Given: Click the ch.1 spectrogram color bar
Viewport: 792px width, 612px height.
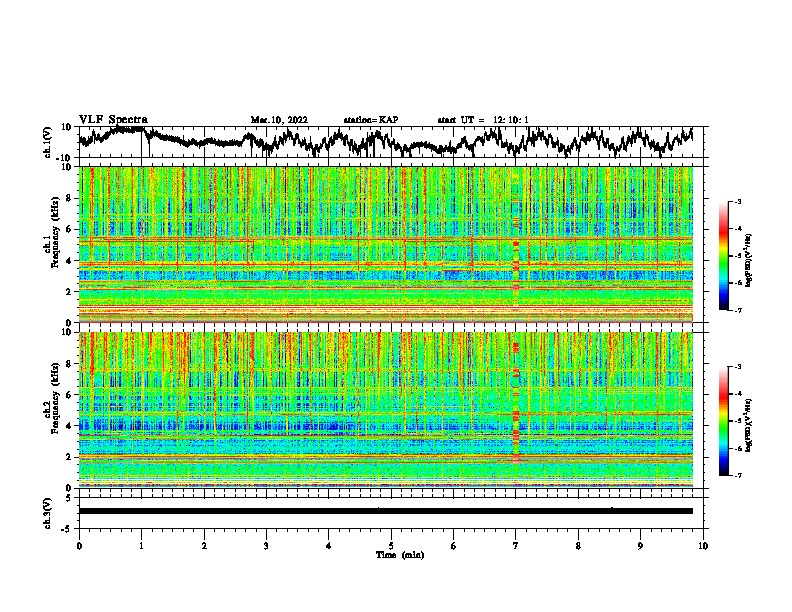Looking at the screenshot, I should pyautogui.click(x=723, y=256).
